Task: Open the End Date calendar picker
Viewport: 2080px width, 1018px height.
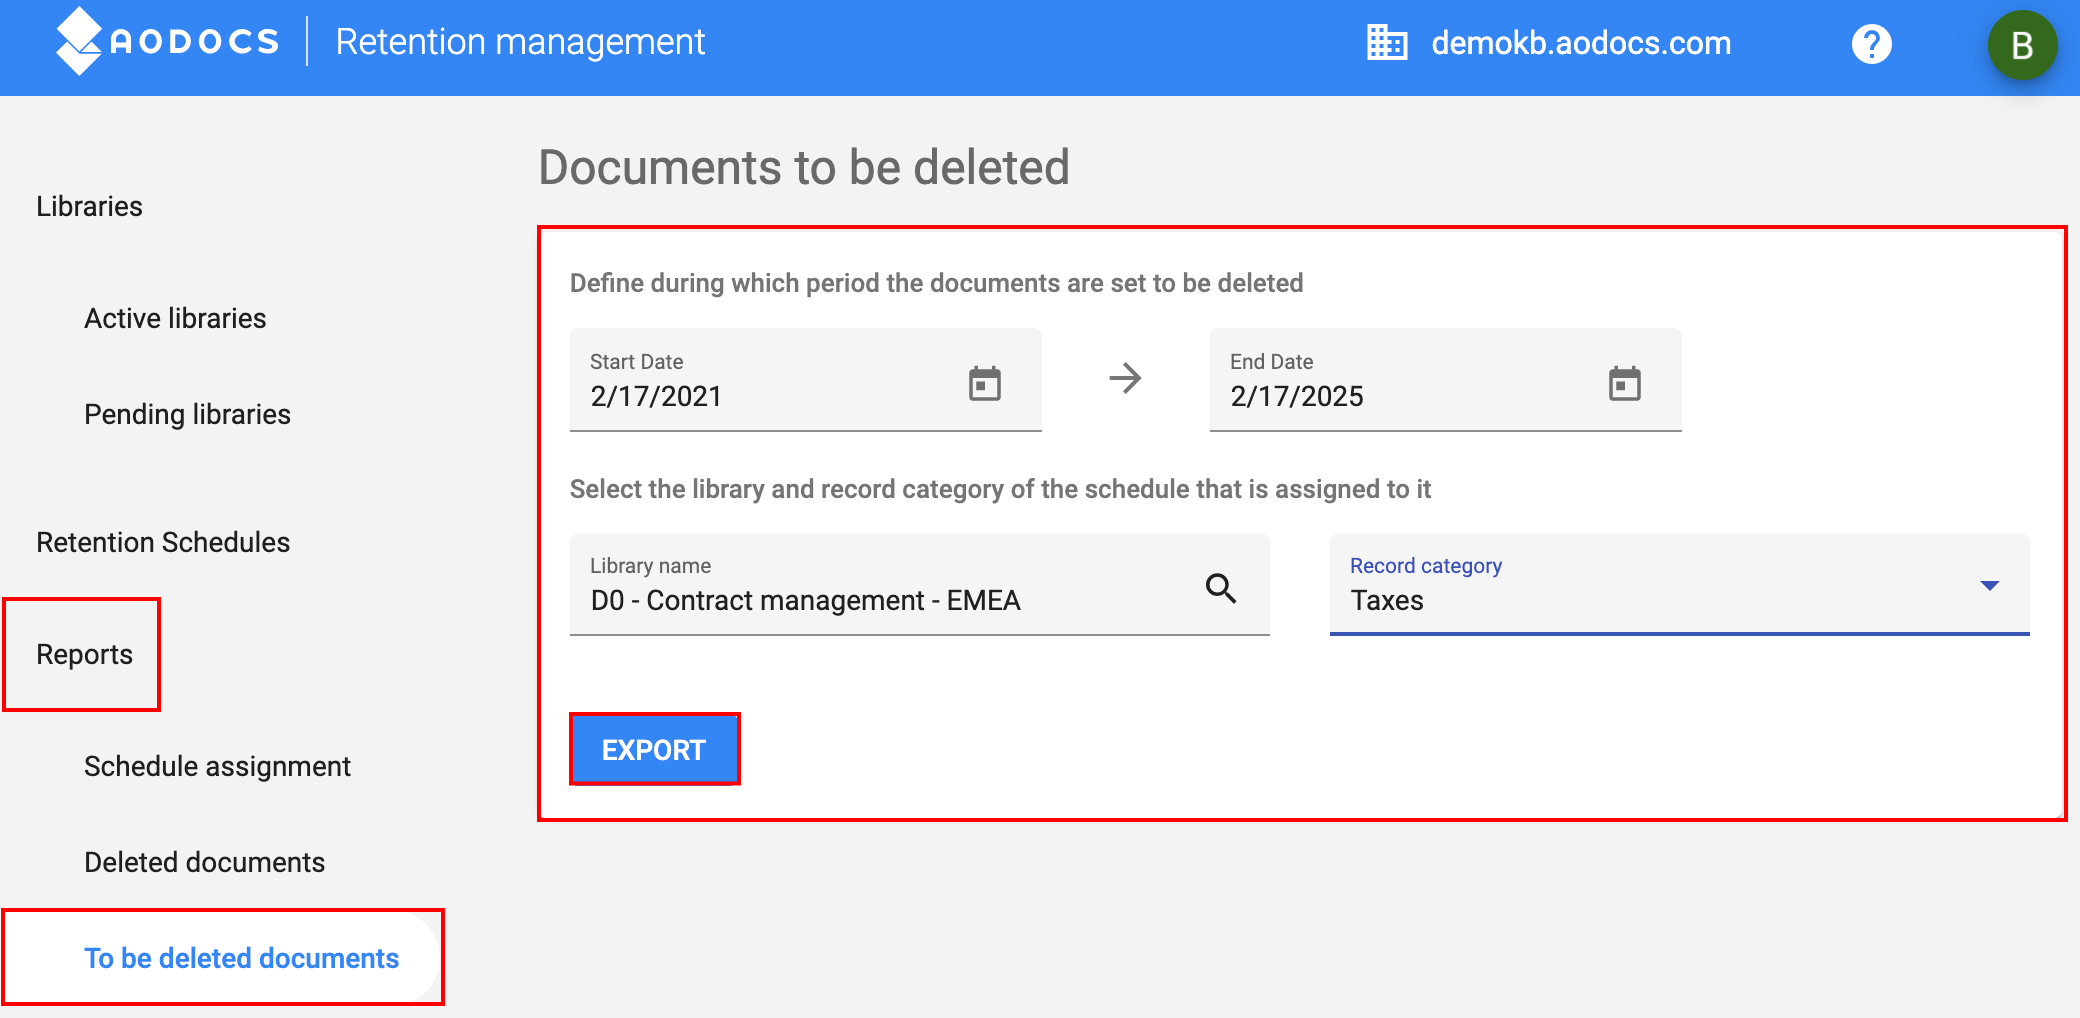Action: [x=1625, y=383]
